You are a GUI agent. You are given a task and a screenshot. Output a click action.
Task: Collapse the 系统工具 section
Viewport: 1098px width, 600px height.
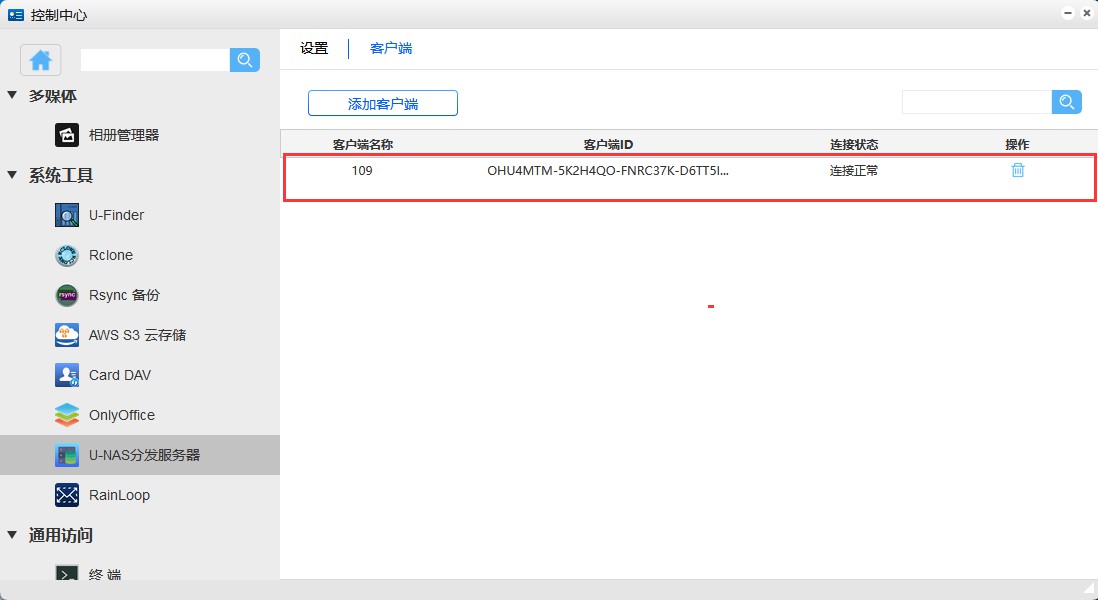(13, 175)
